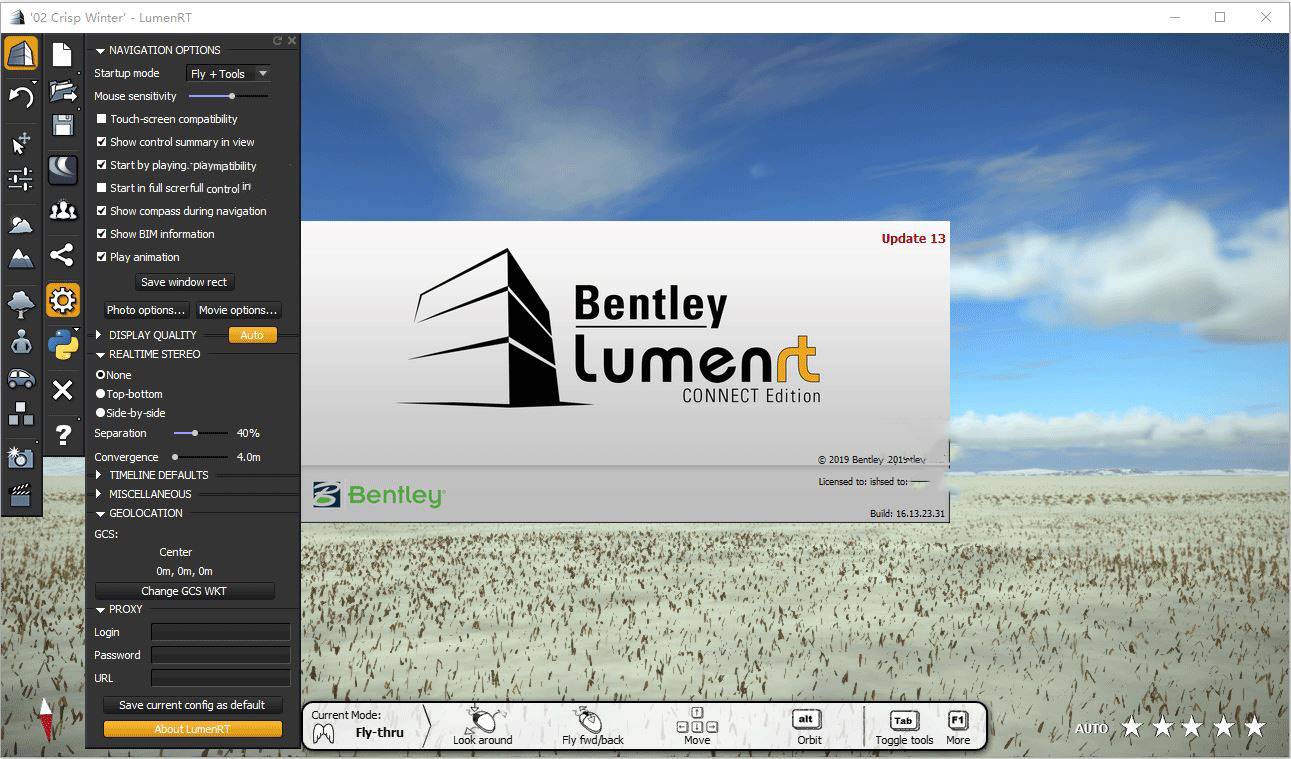Toggle the Play animation checkbox
1291x759 pixels.
click(x=101, y=257)
